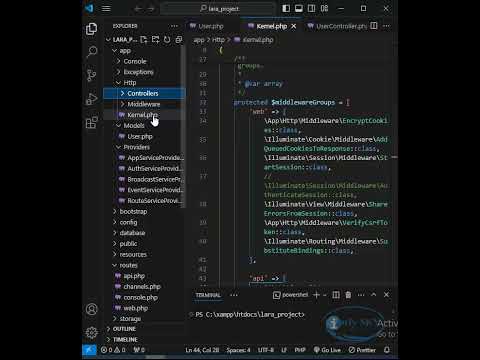Toggle the primary side bar layout icon
Viewport: 480px width, 360px height.
pos(286,8)
